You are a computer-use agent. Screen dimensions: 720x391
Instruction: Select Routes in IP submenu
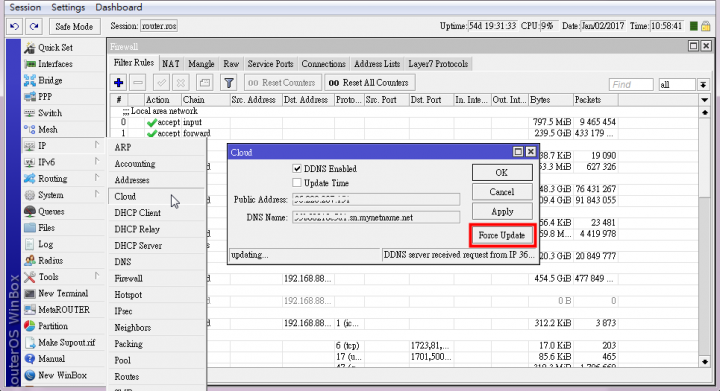(x=156, y=377)
